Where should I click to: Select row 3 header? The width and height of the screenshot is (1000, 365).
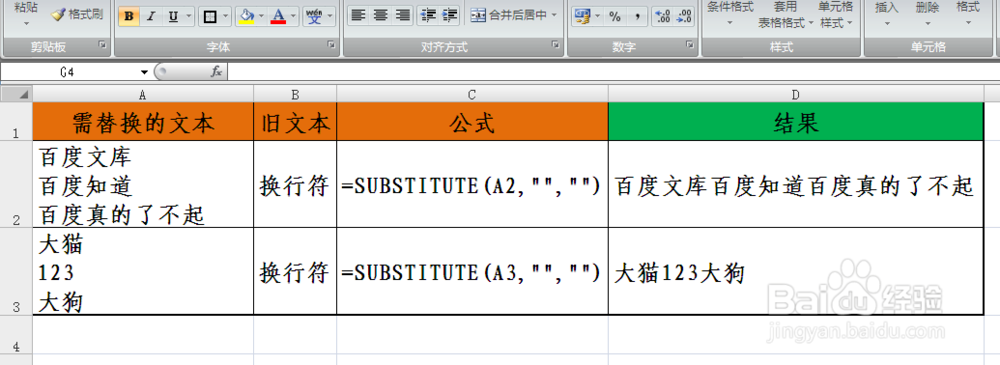click(16, 271)
